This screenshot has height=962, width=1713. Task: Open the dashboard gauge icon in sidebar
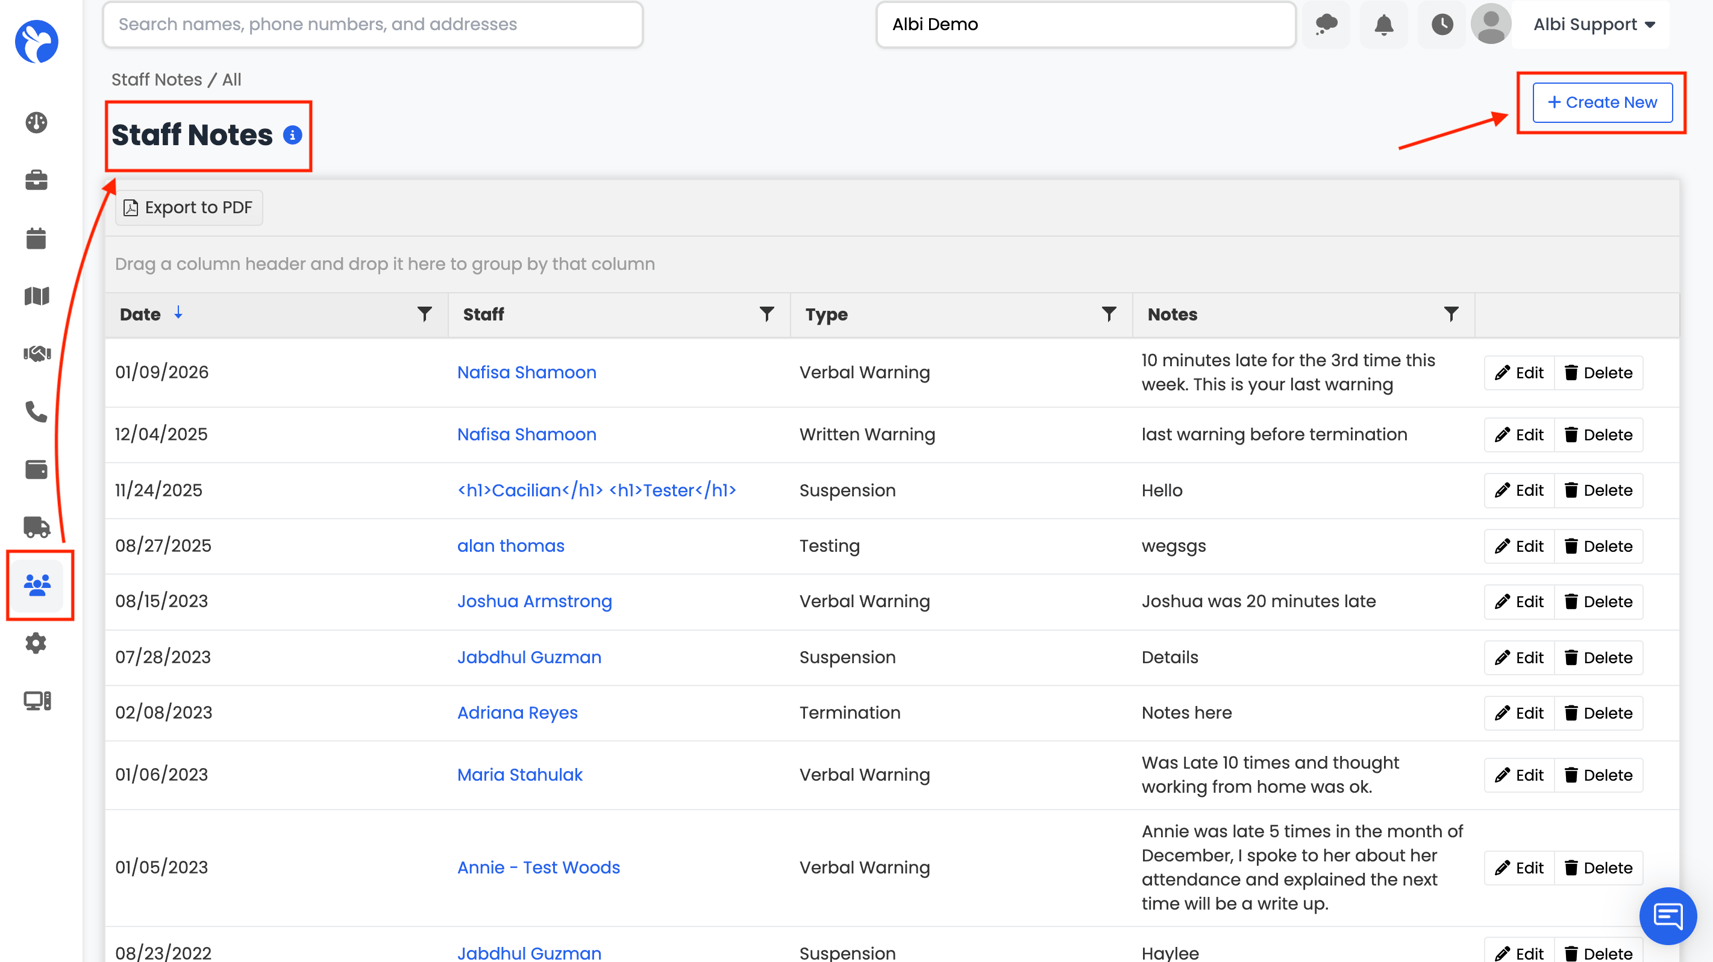click(x=36, y=122)
